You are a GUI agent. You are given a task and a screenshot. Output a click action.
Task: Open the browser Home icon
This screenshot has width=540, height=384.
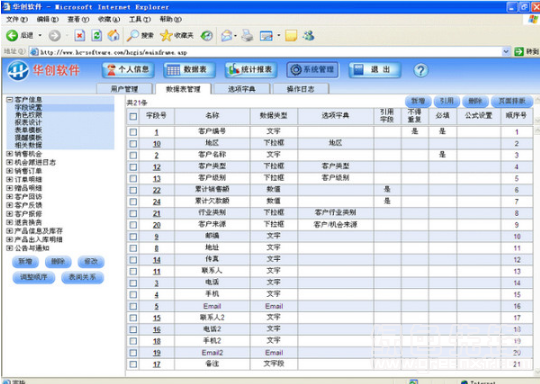114,35
